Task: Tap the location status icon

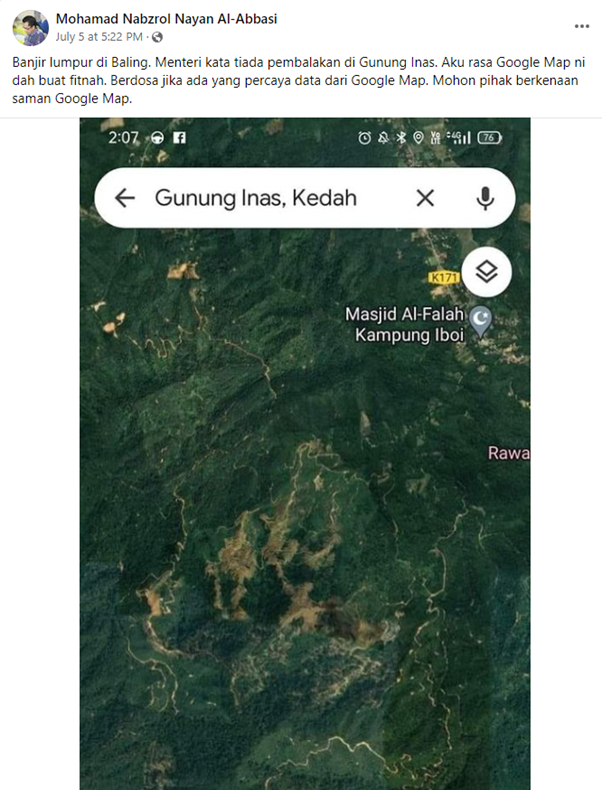Action: coord(418,138)
